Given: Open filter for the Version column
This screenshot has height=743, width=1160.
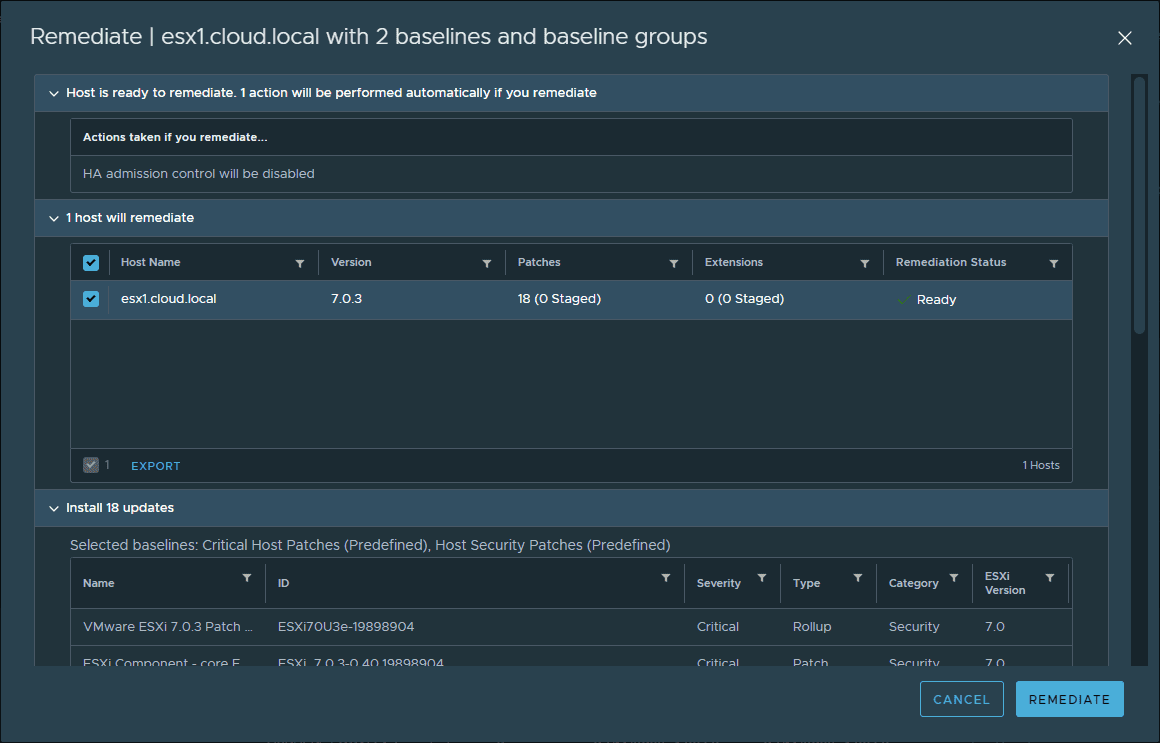Looking at the screenshot, I should (x=487, y=264).
